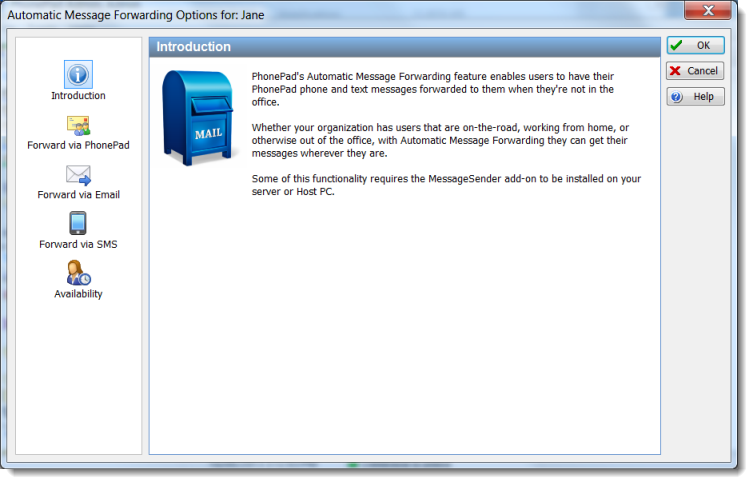Select the Forward via SMS phone icon
The width and height of the screenshot is (753, 484).
[78, 223]
